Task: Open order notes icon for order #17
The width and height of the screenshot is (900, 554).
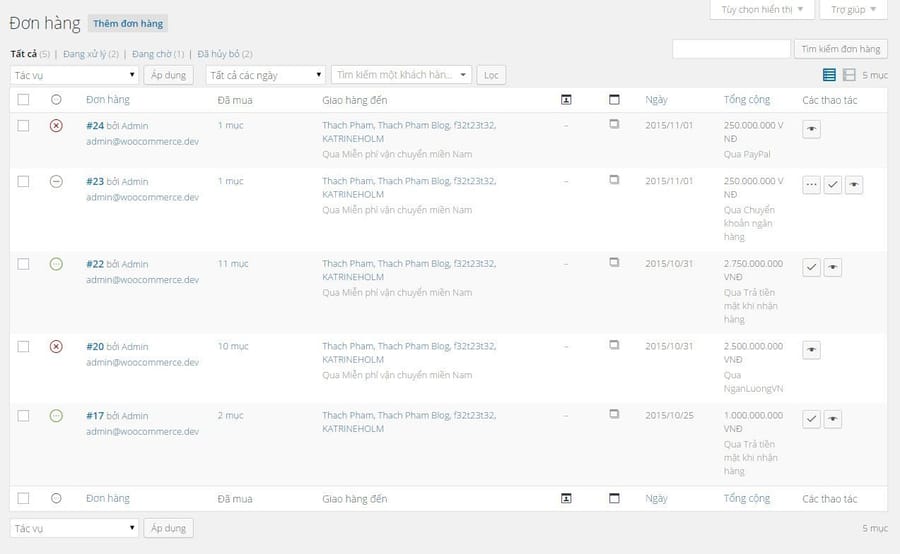Action: tap(614, 414)
